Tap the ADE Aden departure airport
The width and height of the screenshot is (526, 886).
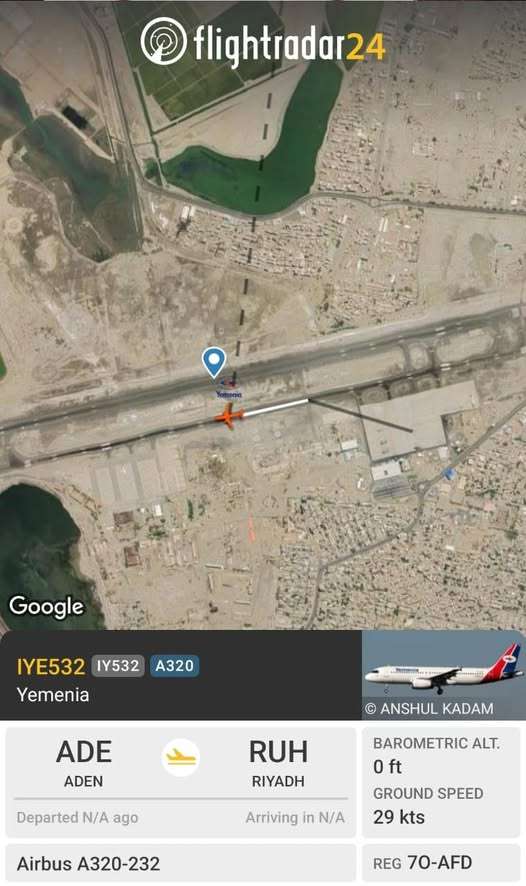point(84,763)
